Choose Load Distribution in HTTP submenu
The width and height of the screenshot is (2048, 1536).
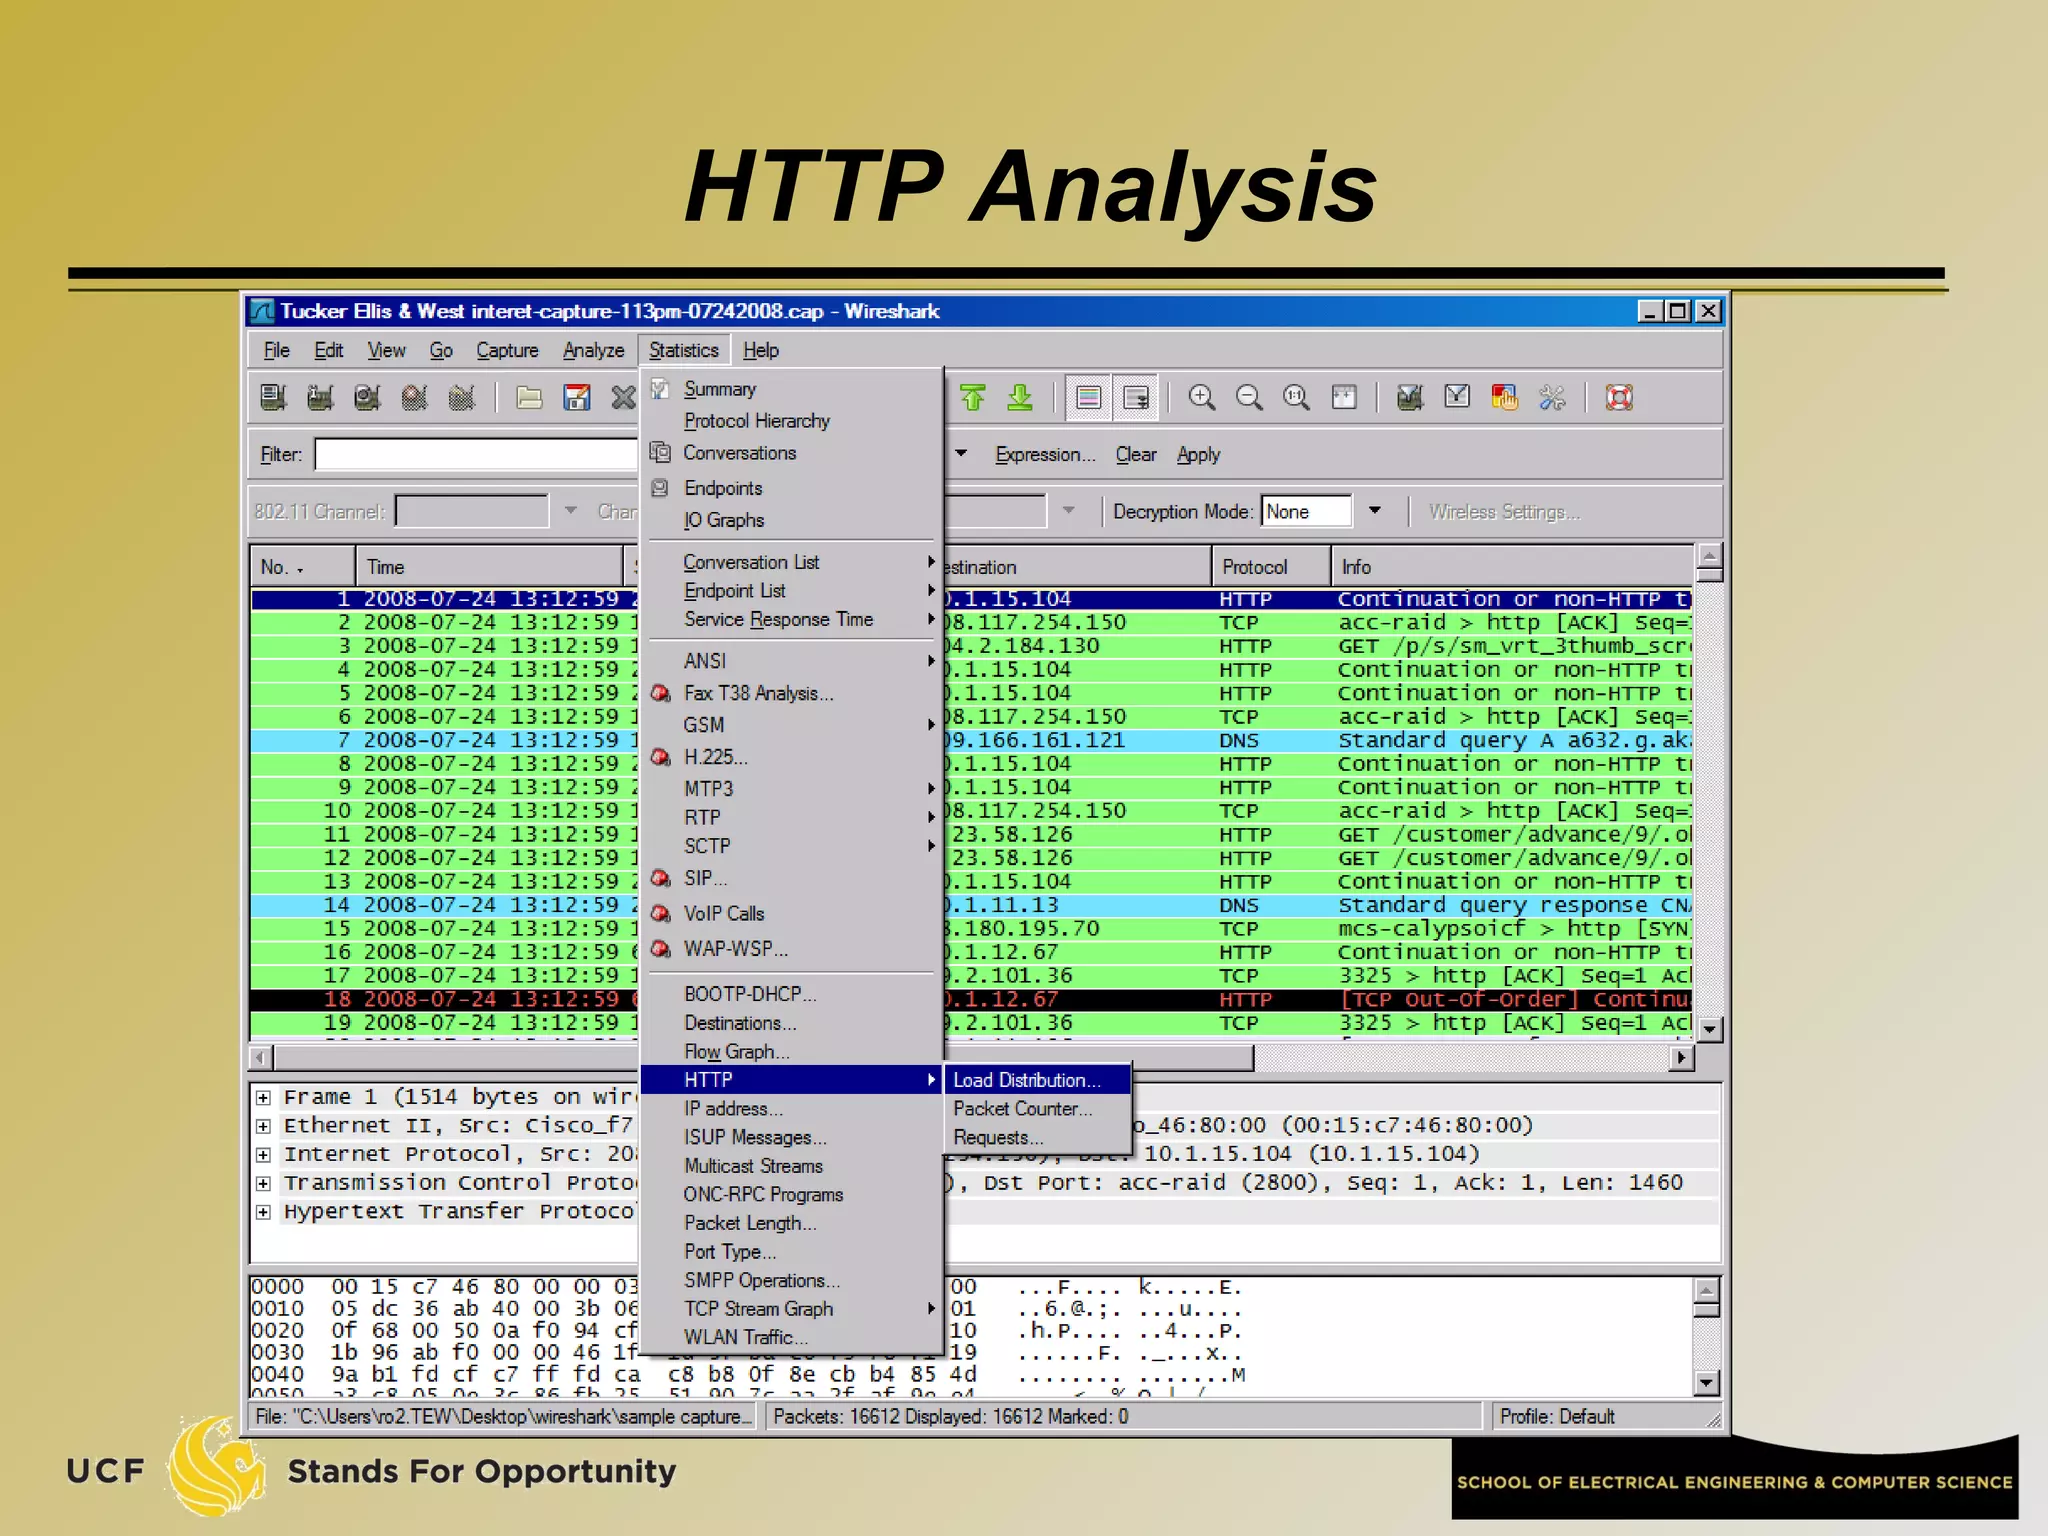click(1037, 1080)
